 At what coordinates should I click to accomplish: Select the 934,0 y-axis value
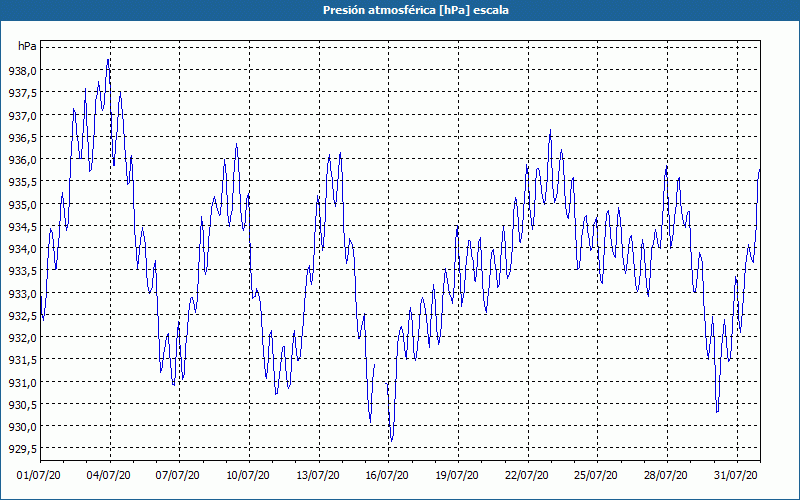click(22, 249)
